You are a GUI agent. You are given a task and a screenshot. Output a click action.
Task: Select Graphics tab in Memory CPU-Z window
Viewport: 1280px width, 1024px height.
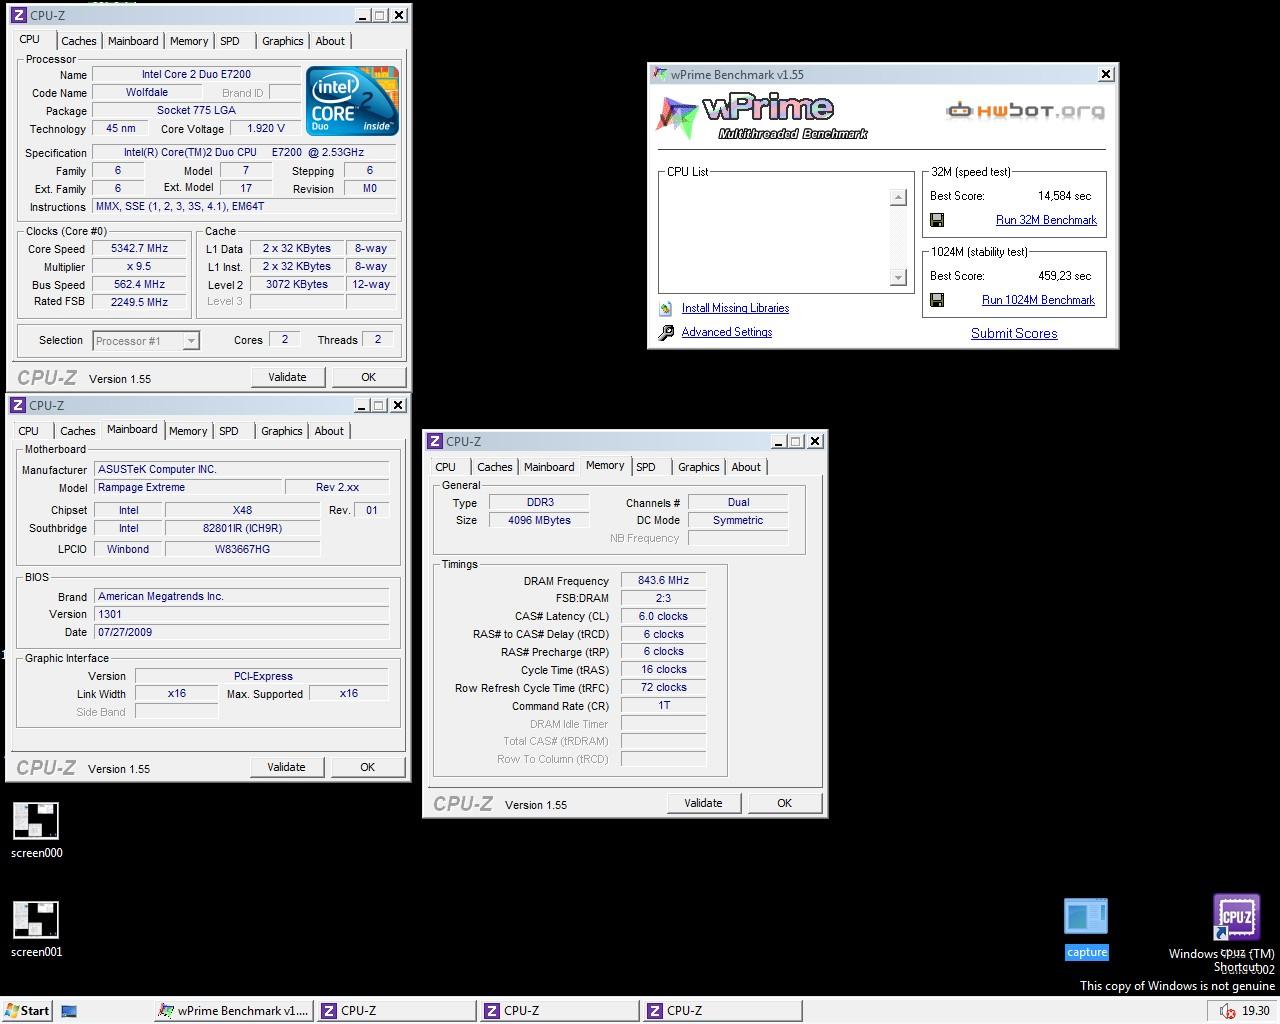point(698,467)
